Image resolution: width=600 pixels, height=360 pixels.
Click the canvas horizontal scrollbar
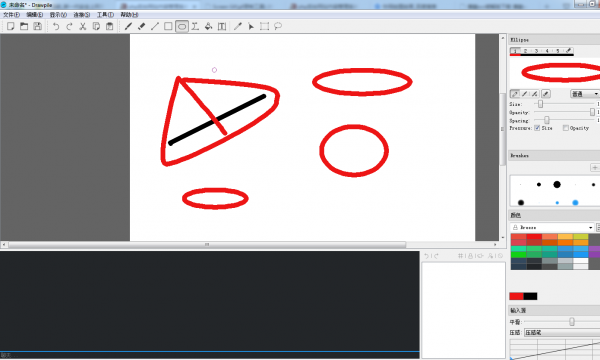pyautogui.click(x=207, y=244)
